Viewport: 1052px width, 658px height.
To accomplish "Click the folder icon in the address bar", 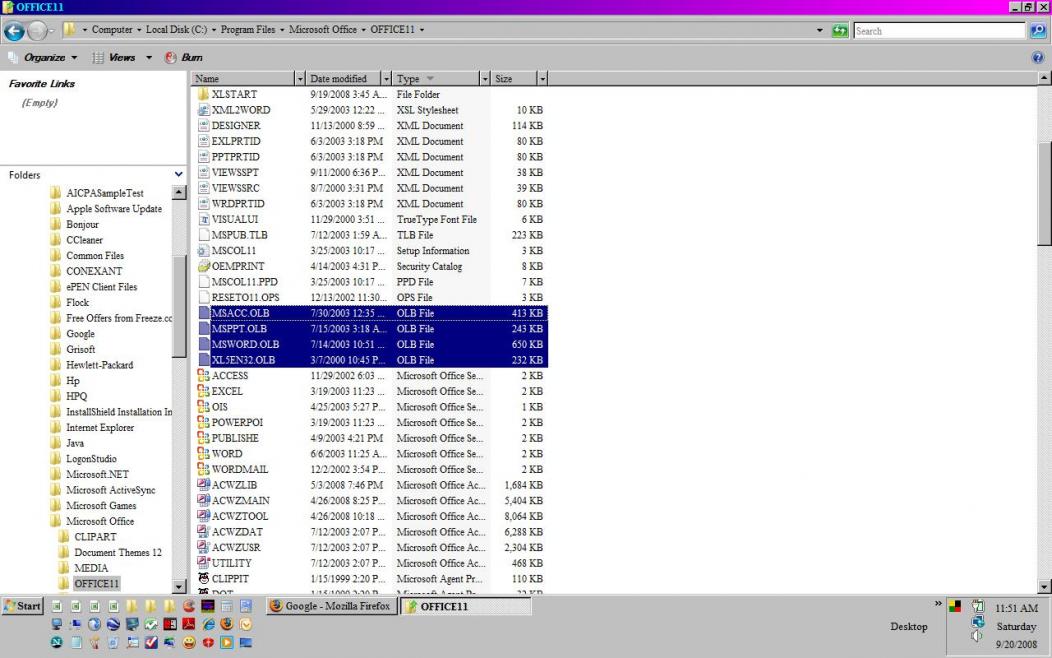I will [69, 30].
